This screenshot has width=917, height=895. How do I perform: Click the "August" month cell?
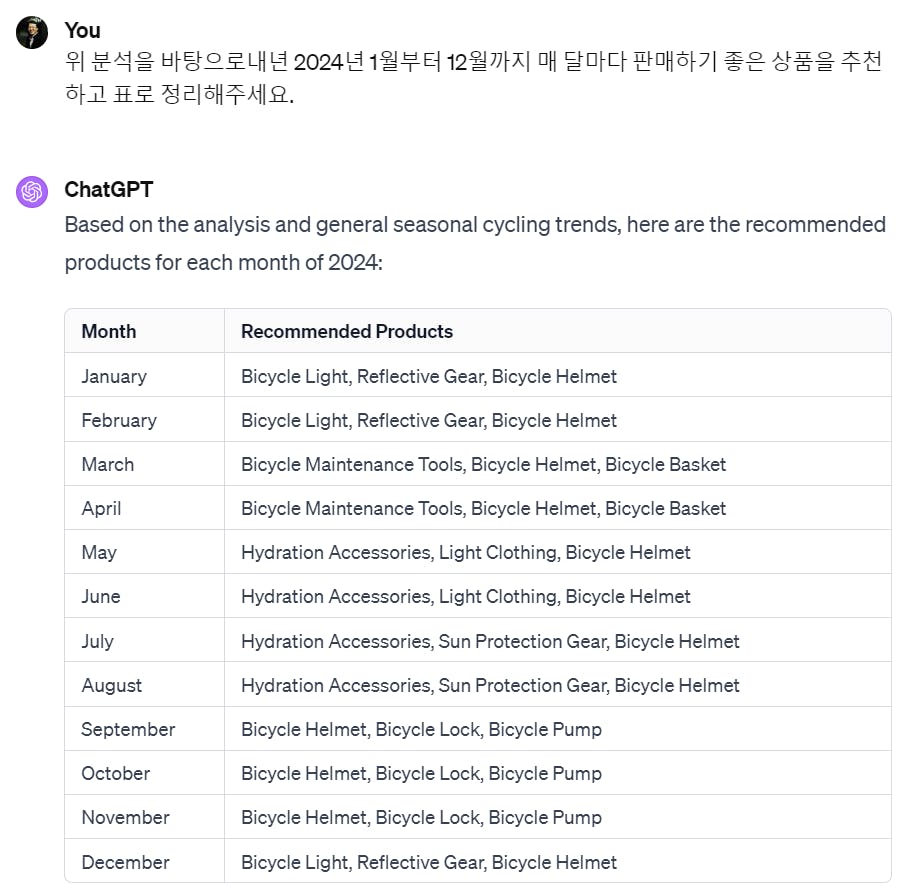pos(112,686)
